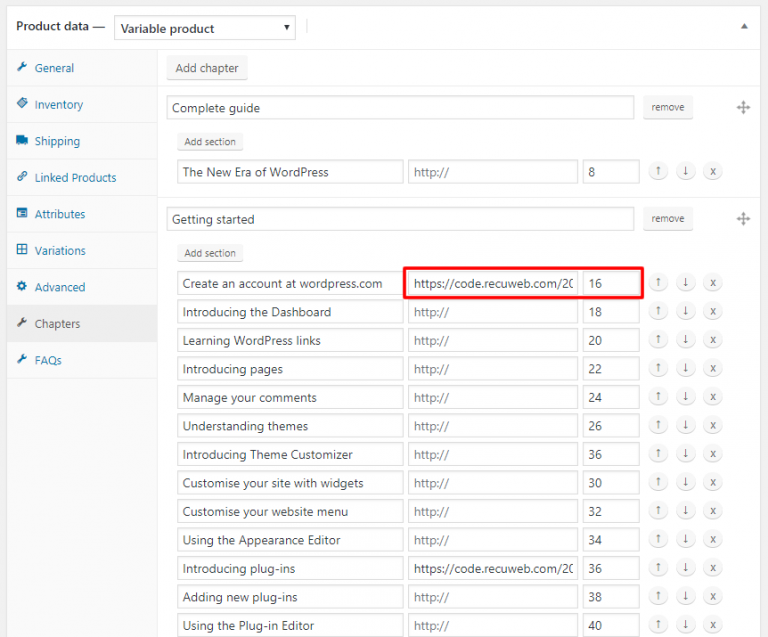Move 'Introducing pages' section up
Viewport: 768px width, 637px height.
pos(658,369)
